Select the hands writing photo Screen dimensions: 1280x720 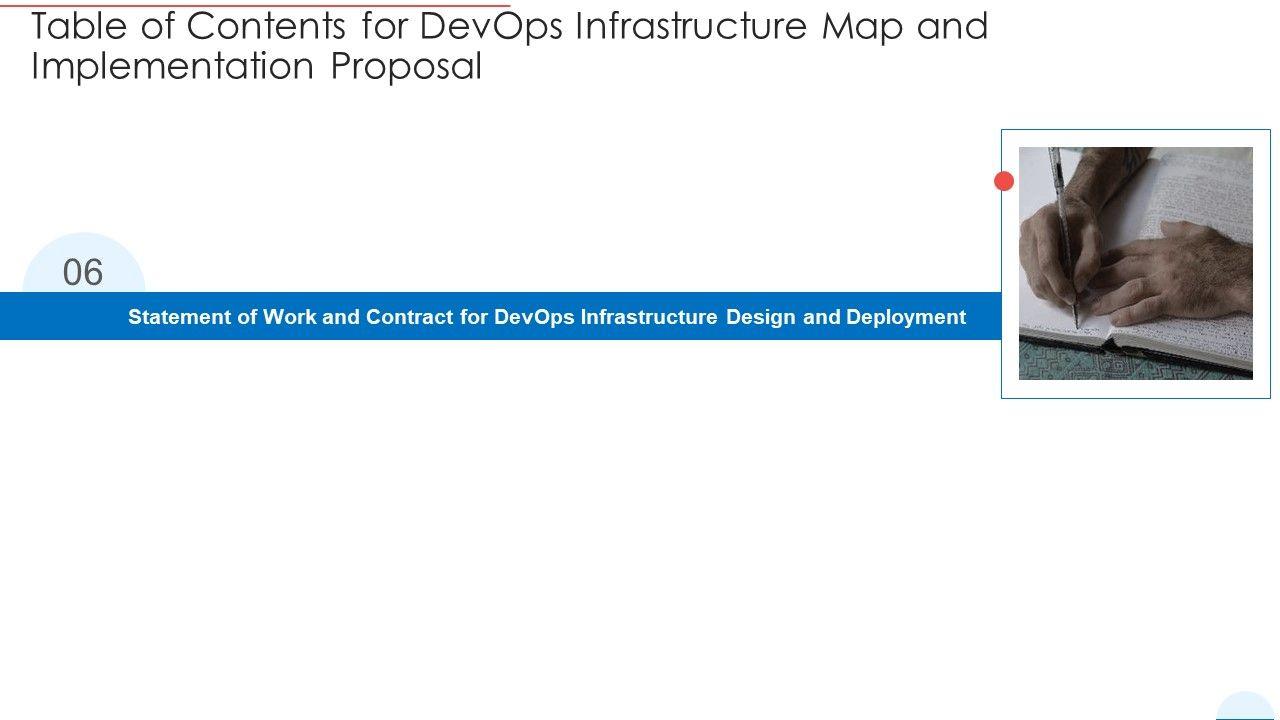click(x=1135, y=263)
